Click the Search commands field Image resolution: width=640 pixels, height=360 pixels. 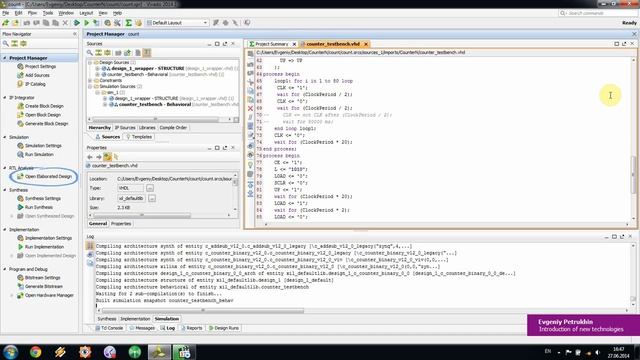[x=598, y=13]
